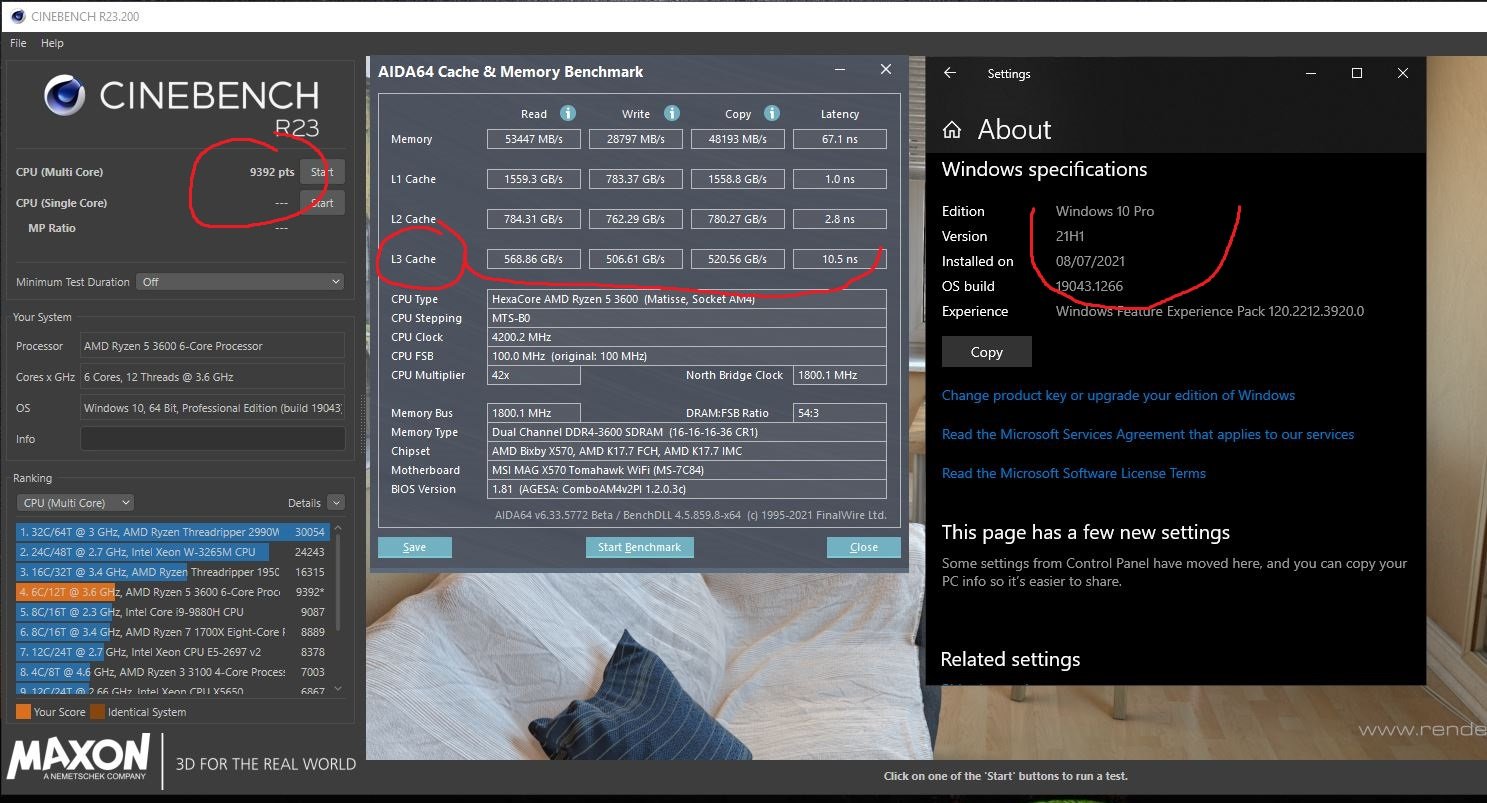
Task: Click the Close button in AIDA64
Action: (864, 547)
